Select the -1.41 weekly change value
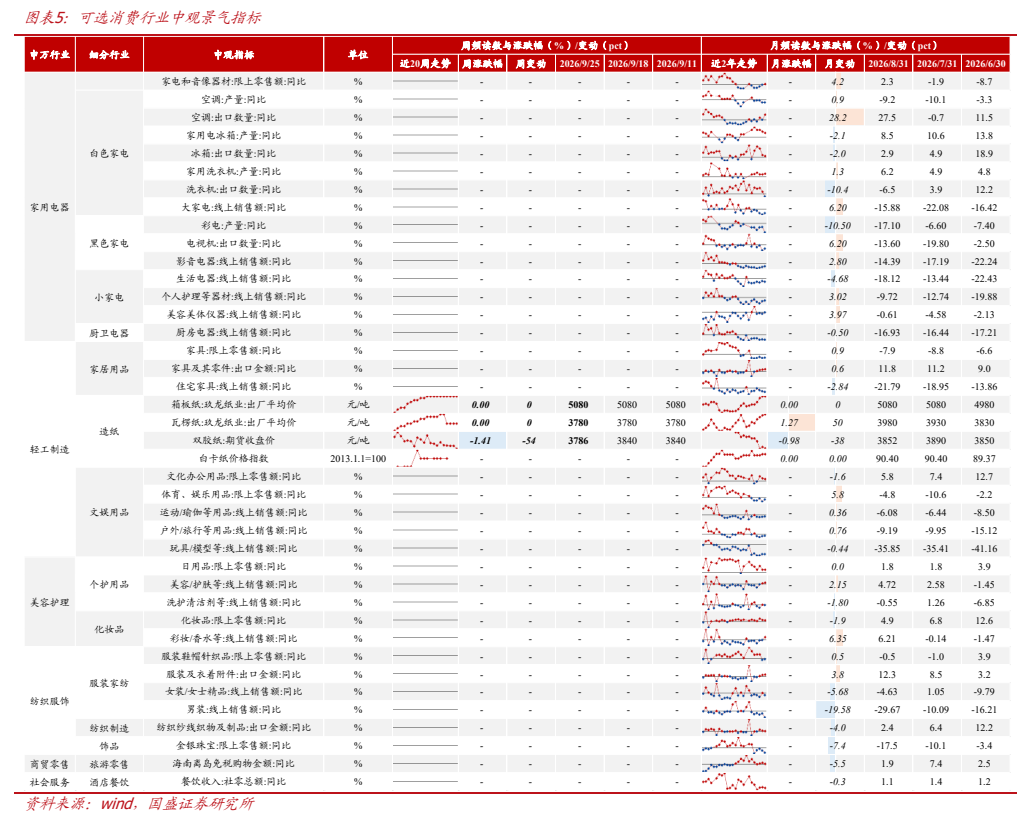 [x=481, y=440]
